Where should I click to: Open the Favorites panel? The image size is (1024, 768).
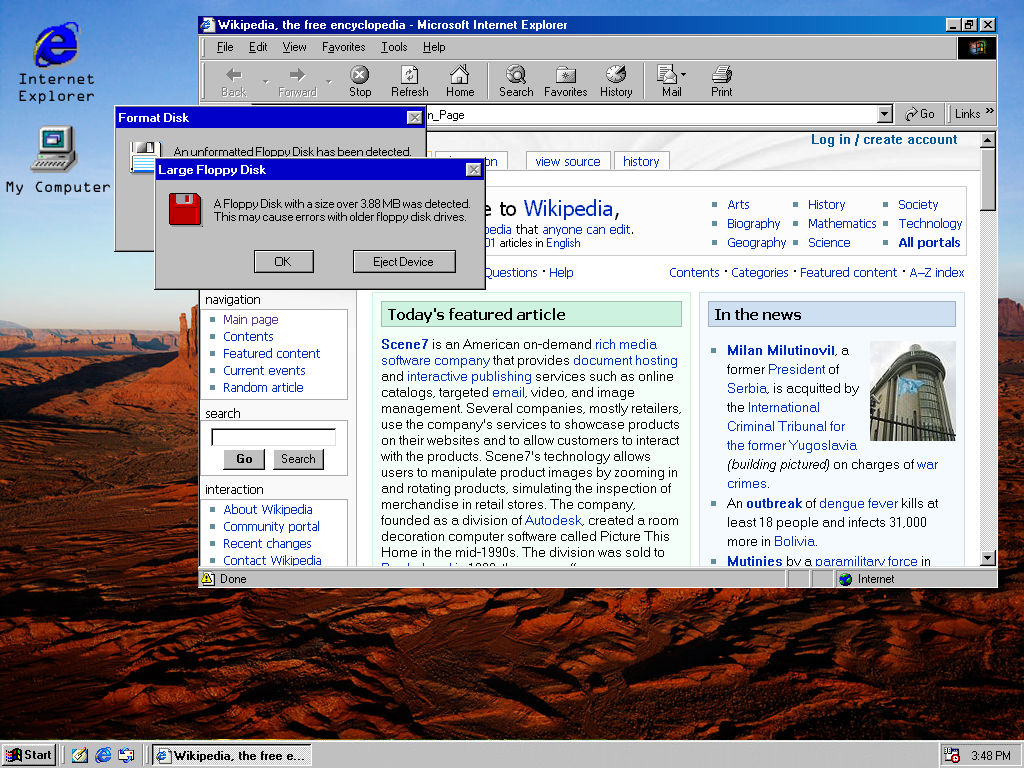(x=565, y=81)
